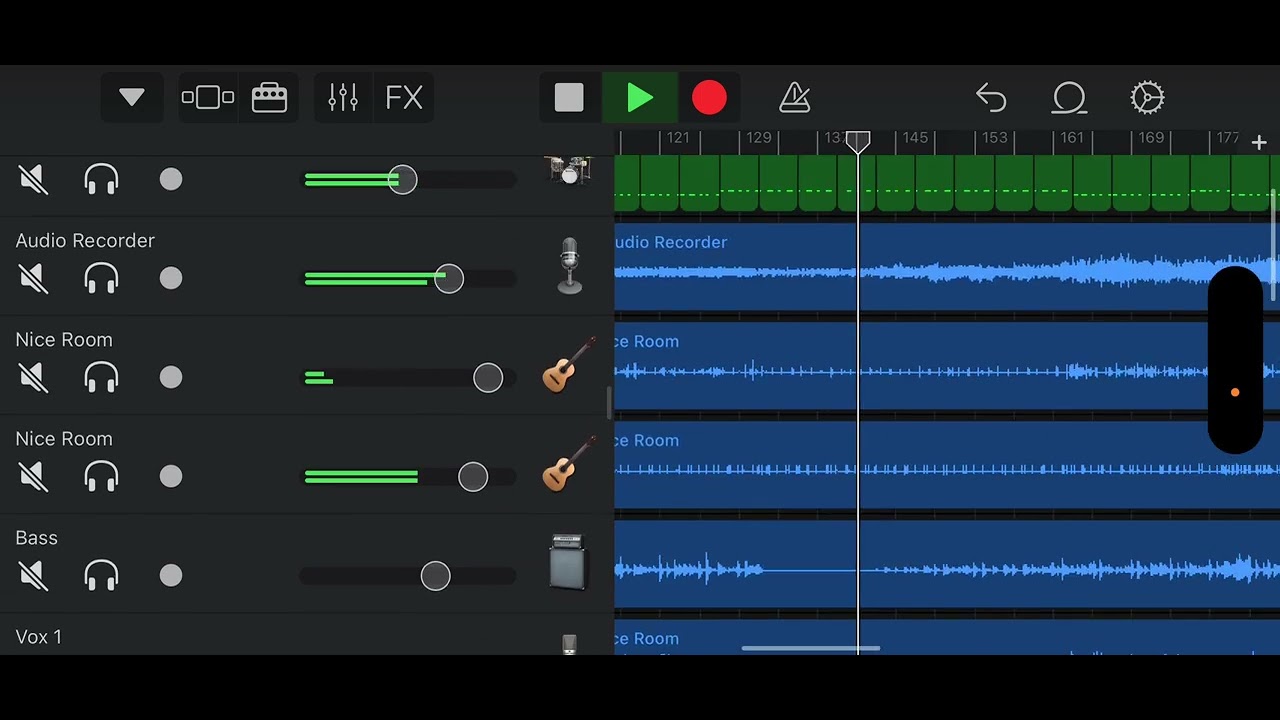Jump to bar 145 on the ruler
Screen dimensions: 1280x720
915,138
